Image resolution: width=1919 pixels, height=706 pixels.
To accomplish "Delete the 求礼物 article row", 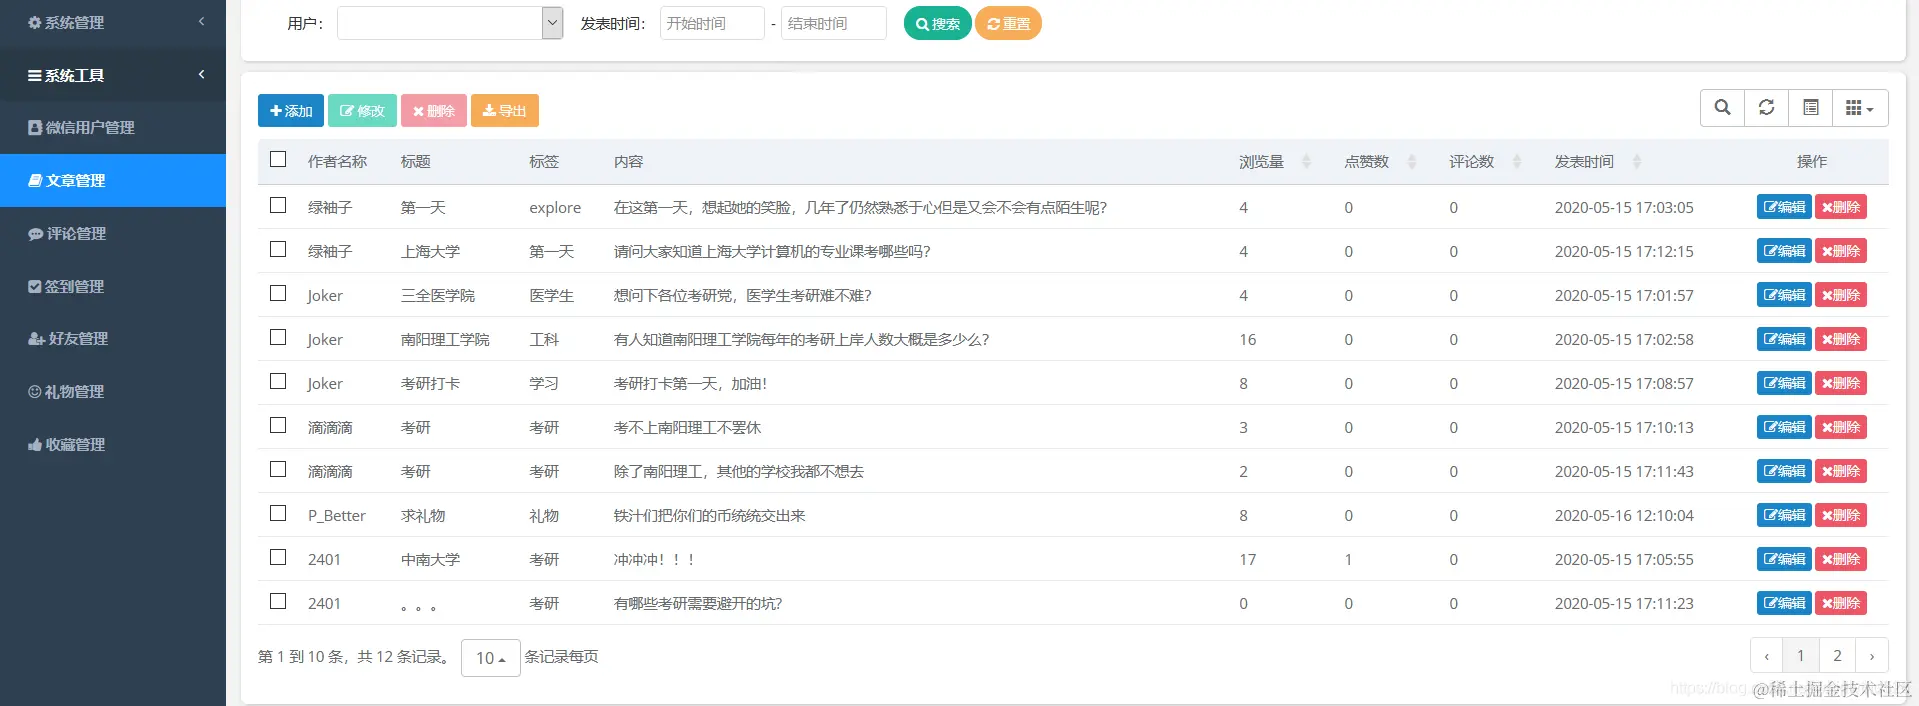I will [x=1841, y=515].
